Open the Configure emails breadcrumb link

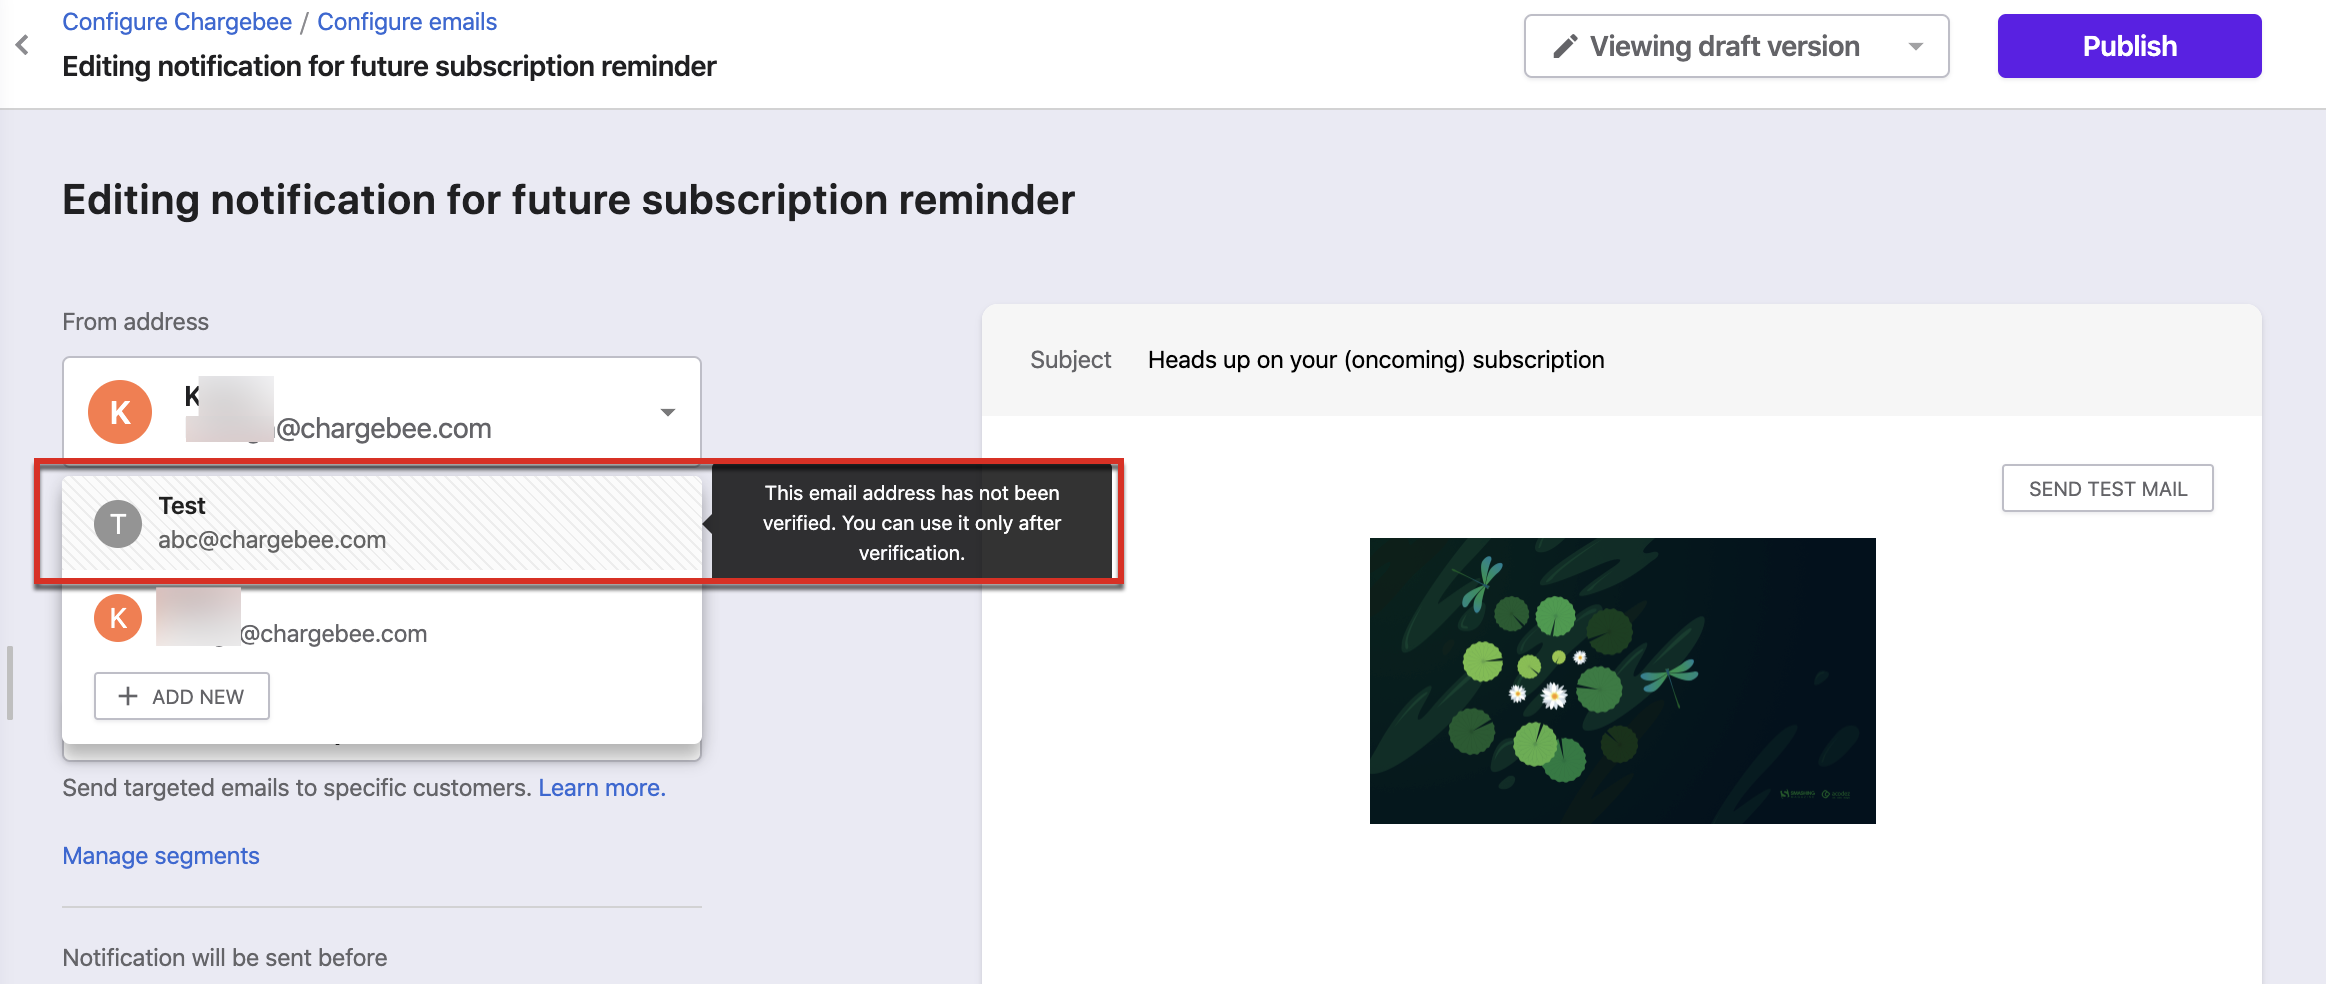407,22
